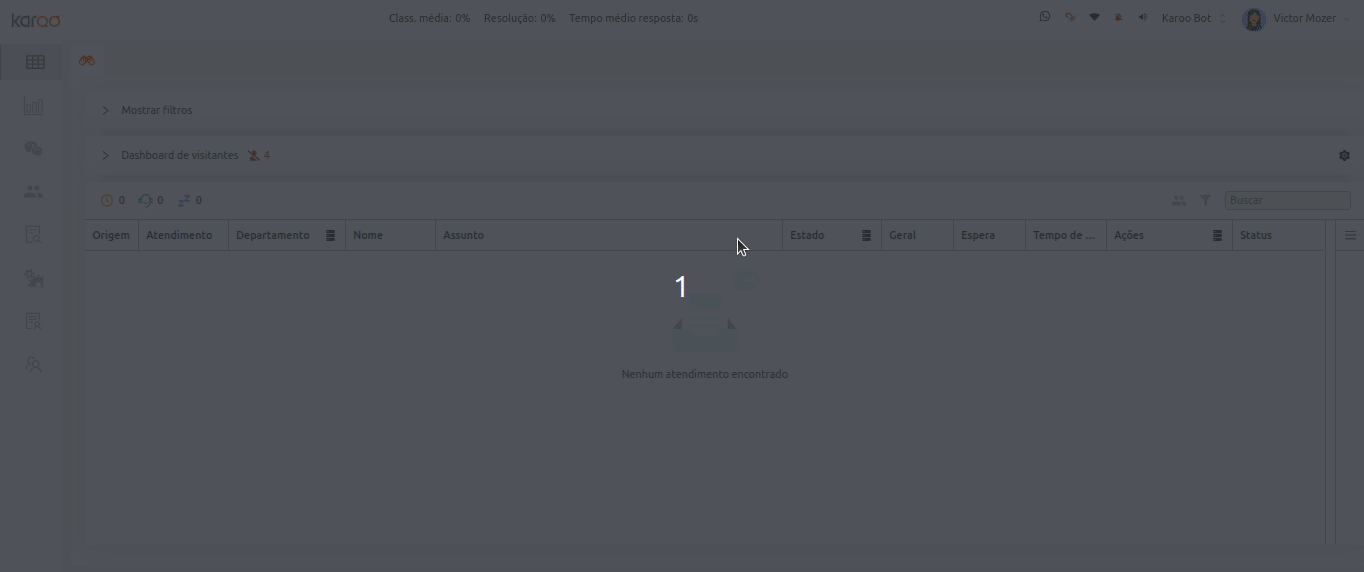Click the headset in-service counter icon

click(x=146, y=200)
